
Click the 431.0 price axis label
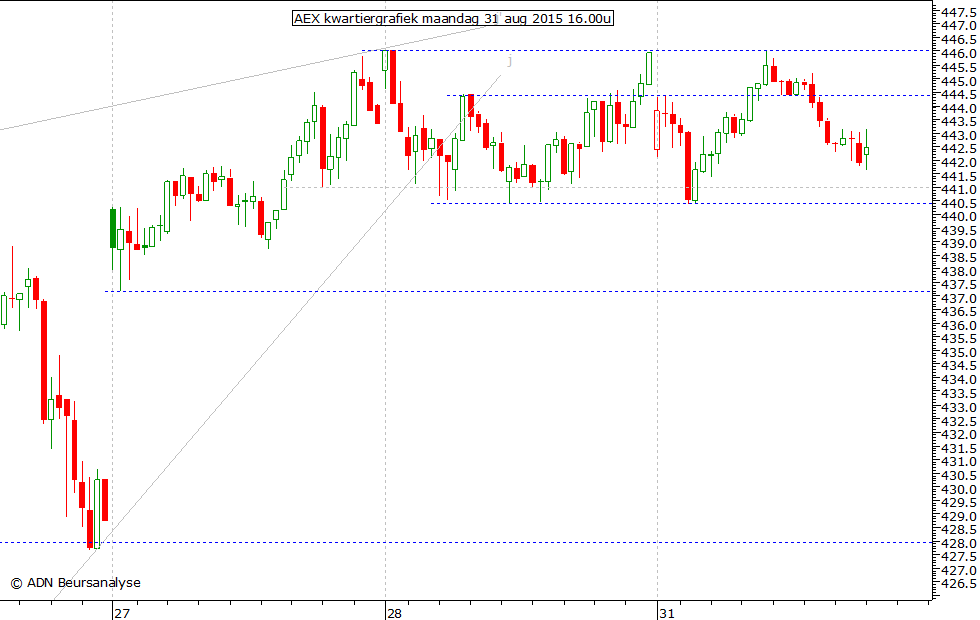(x=959, y=462)
